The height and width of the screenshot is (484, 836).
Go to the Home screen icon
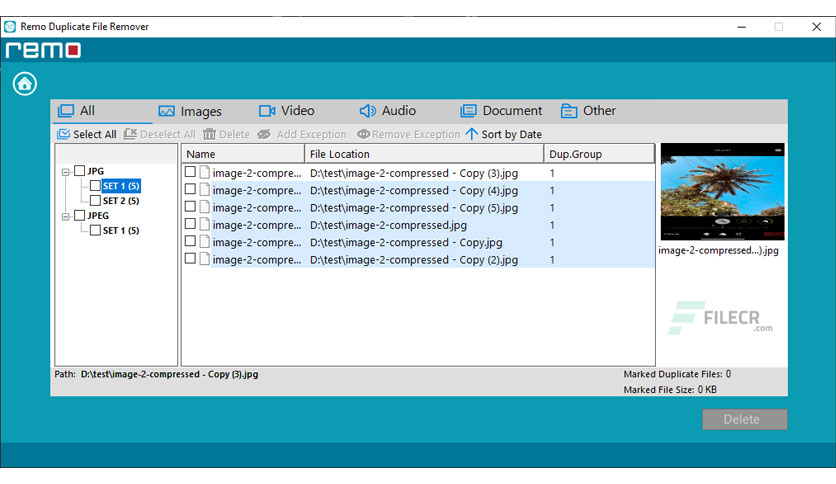[25, 84]
